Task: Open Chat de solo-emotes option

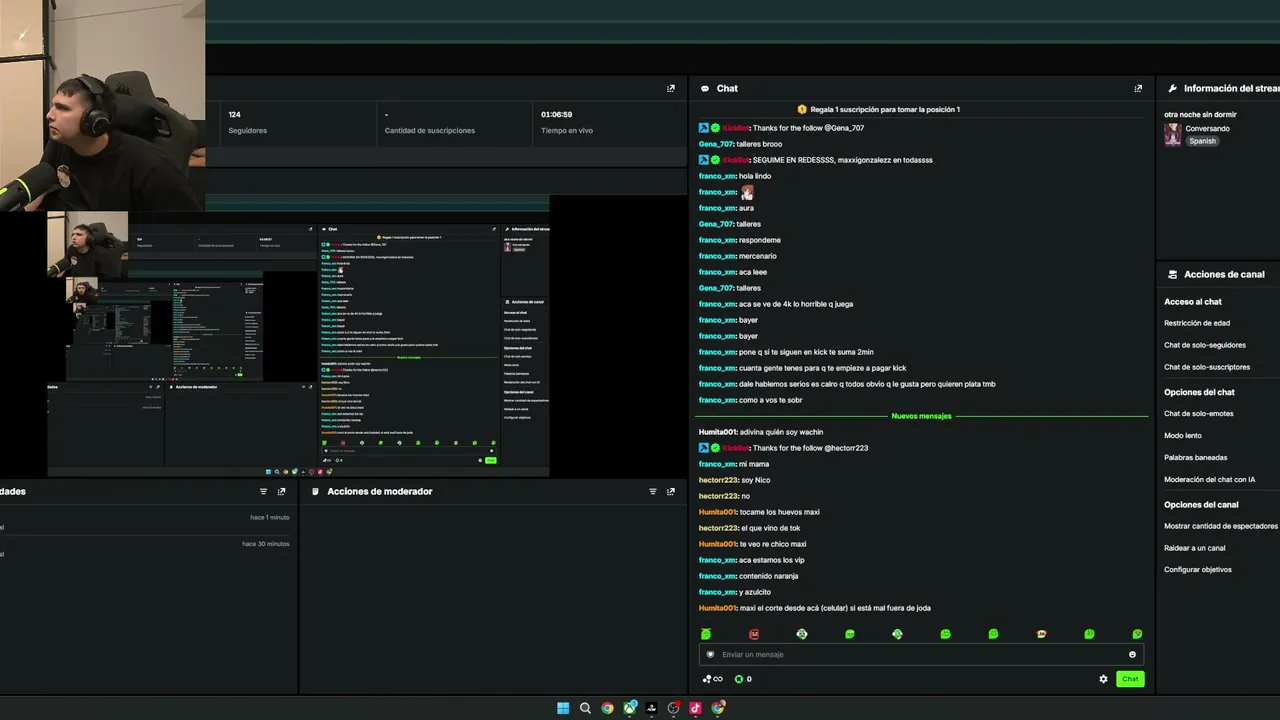Action: coord(1199,413)
